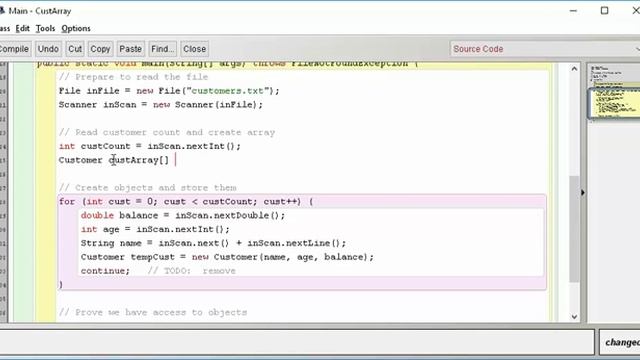Click the Cut button
Screen dimensions: 640x360
tap(75, 49)
